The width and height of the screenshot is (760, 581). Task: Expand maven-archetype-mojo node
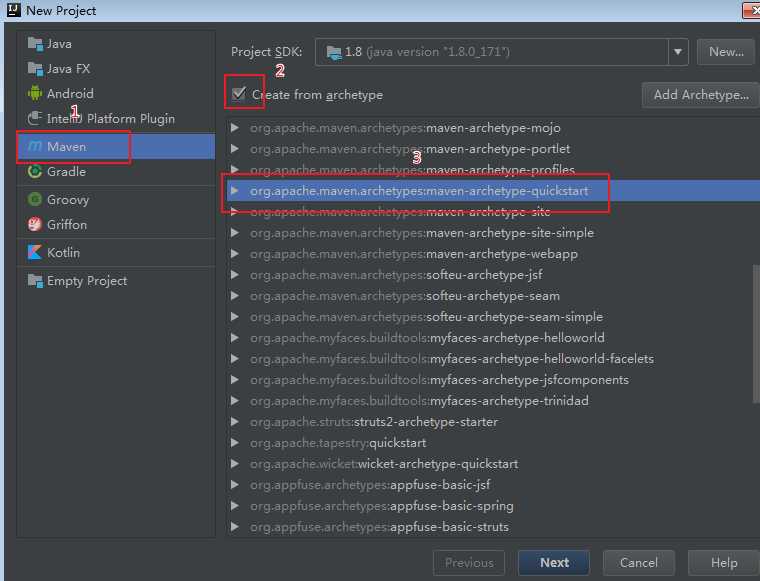click(235, 127)
